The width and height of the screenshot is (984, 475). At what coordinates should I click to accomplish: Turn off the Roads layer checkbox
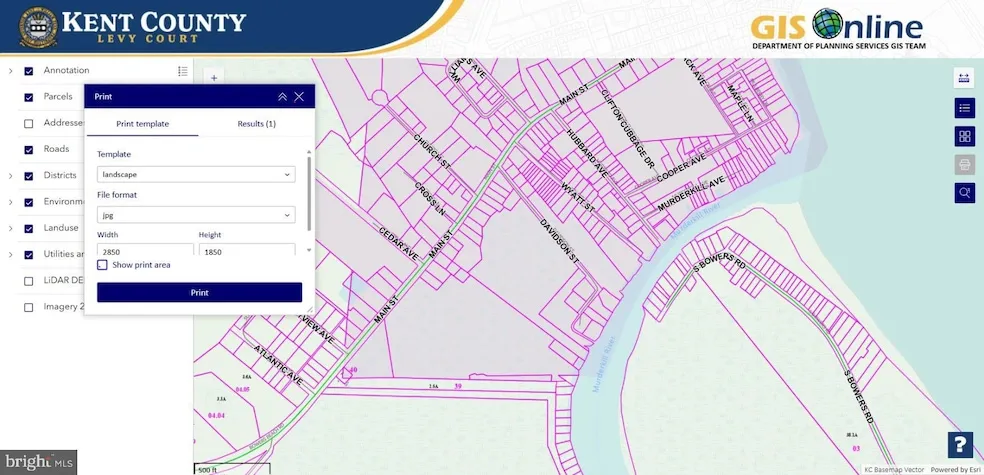pyautogui.click(x=29, y=150)
